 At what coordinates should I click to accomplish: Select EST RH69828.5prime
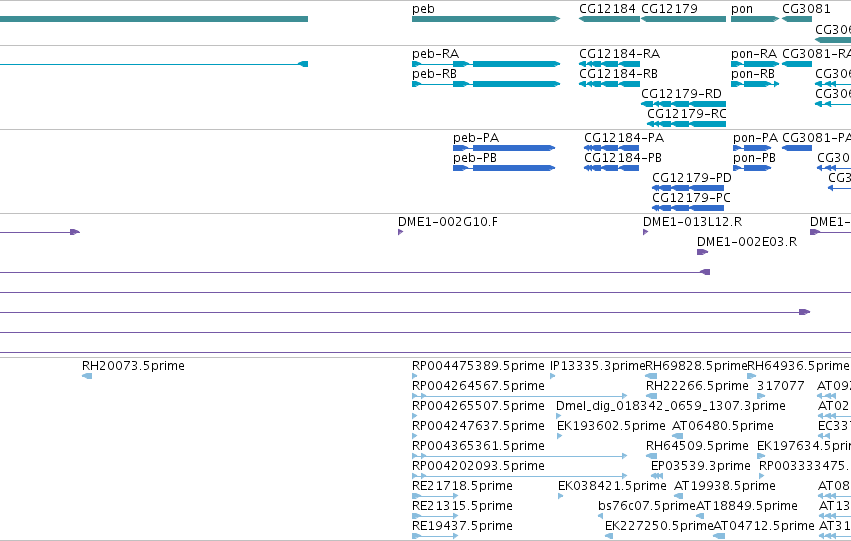[x=651, y=376]
